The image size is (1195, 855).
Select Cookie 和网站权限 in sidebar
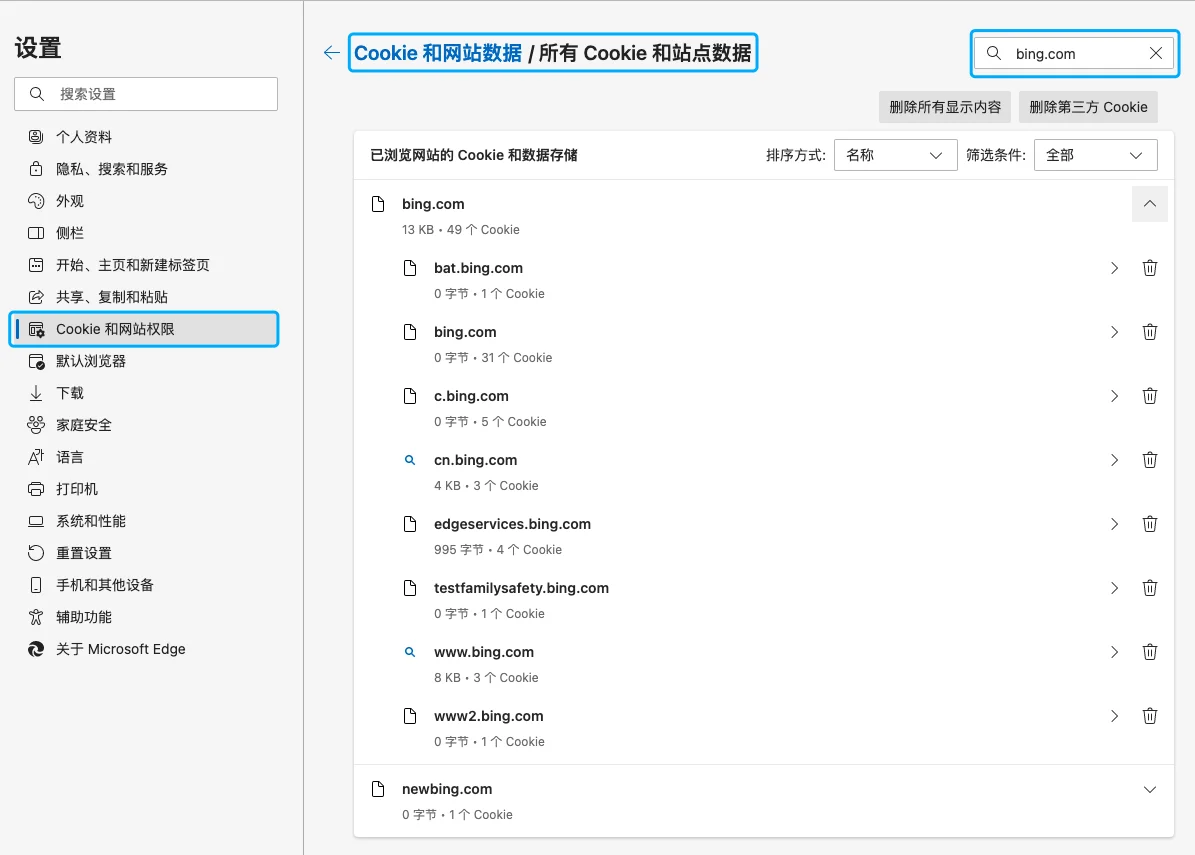(146, 329)
